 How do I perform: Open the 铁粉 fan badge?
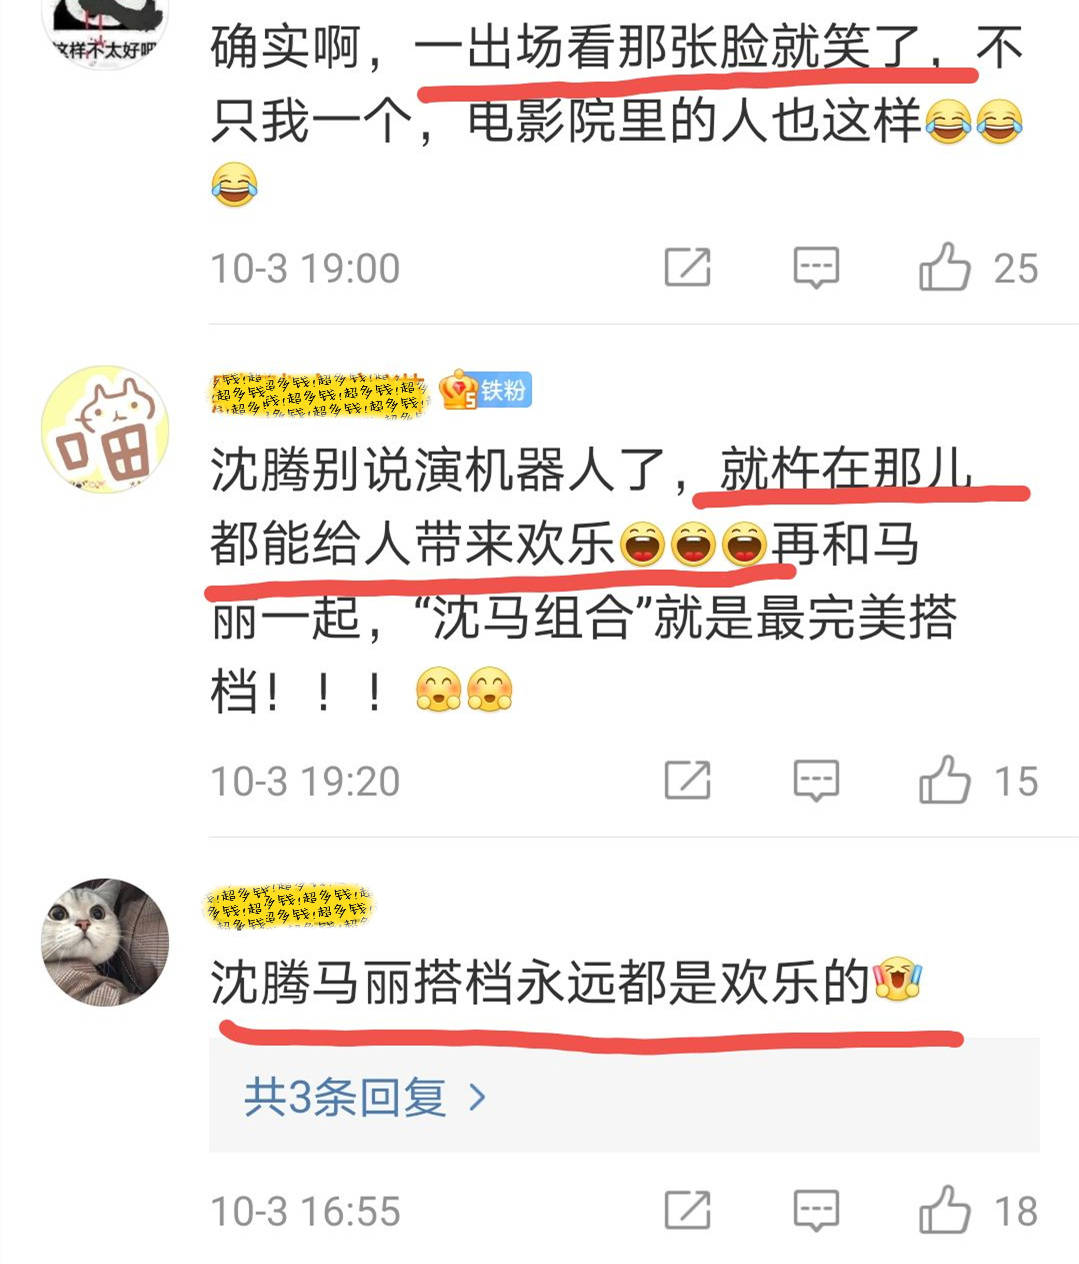click(x=485, y=390)
